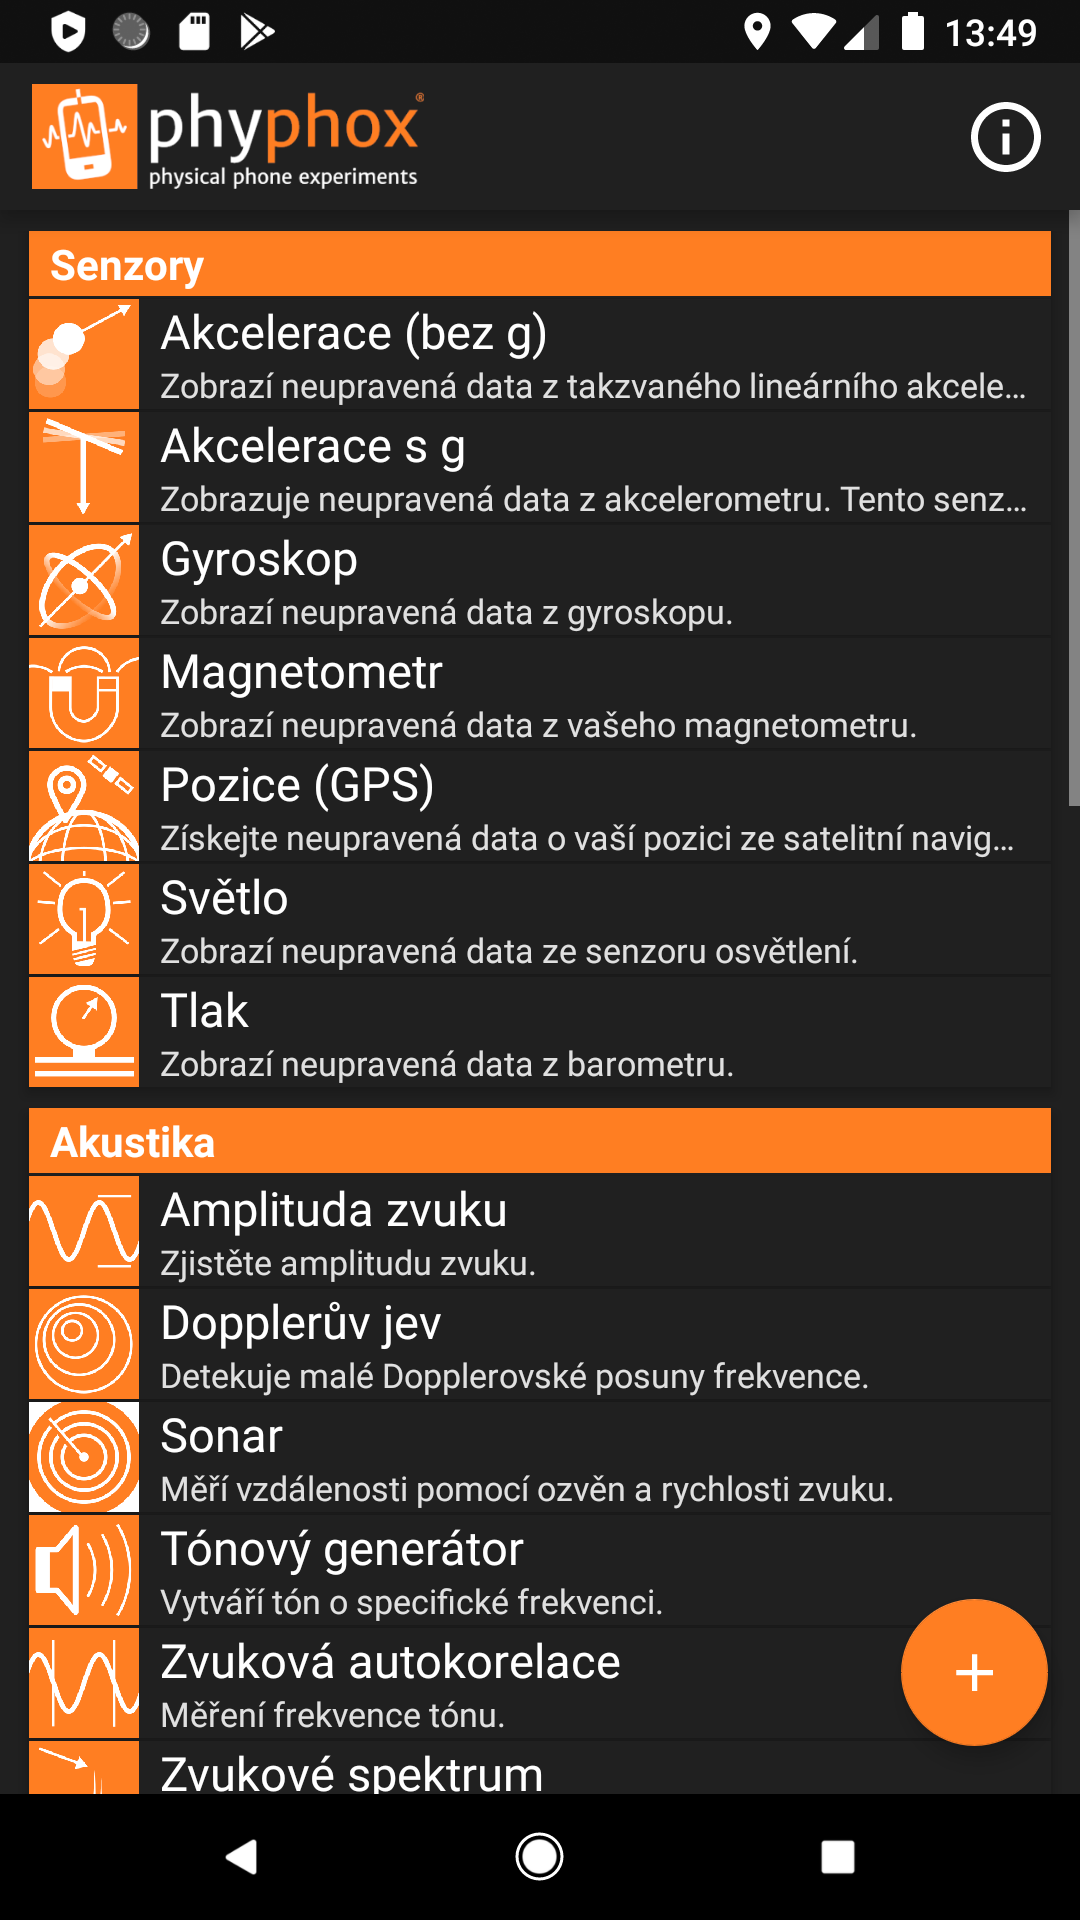This screenshot has height=1920, width=1080.
Task: Open the info menu icon
Action: click(1005, 137)
